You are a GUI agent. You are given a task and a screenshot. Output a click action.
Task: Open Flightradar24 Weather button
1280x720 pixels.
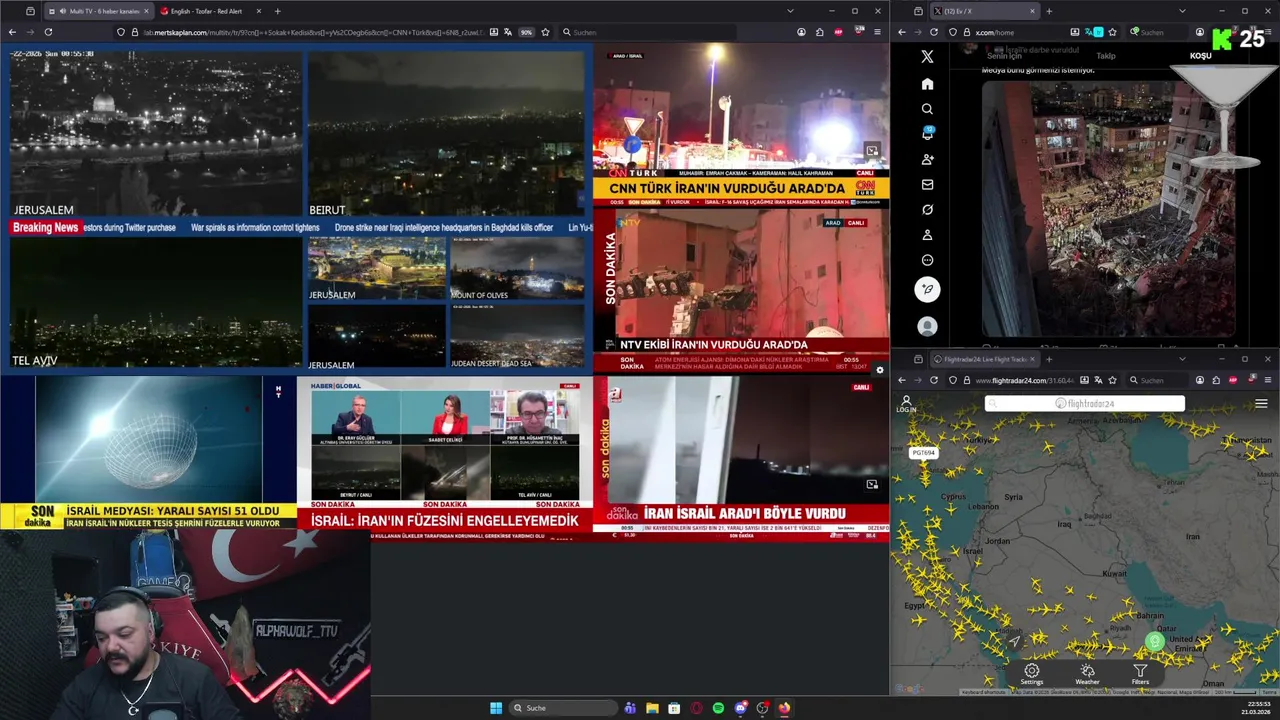tap(1087, 674)
